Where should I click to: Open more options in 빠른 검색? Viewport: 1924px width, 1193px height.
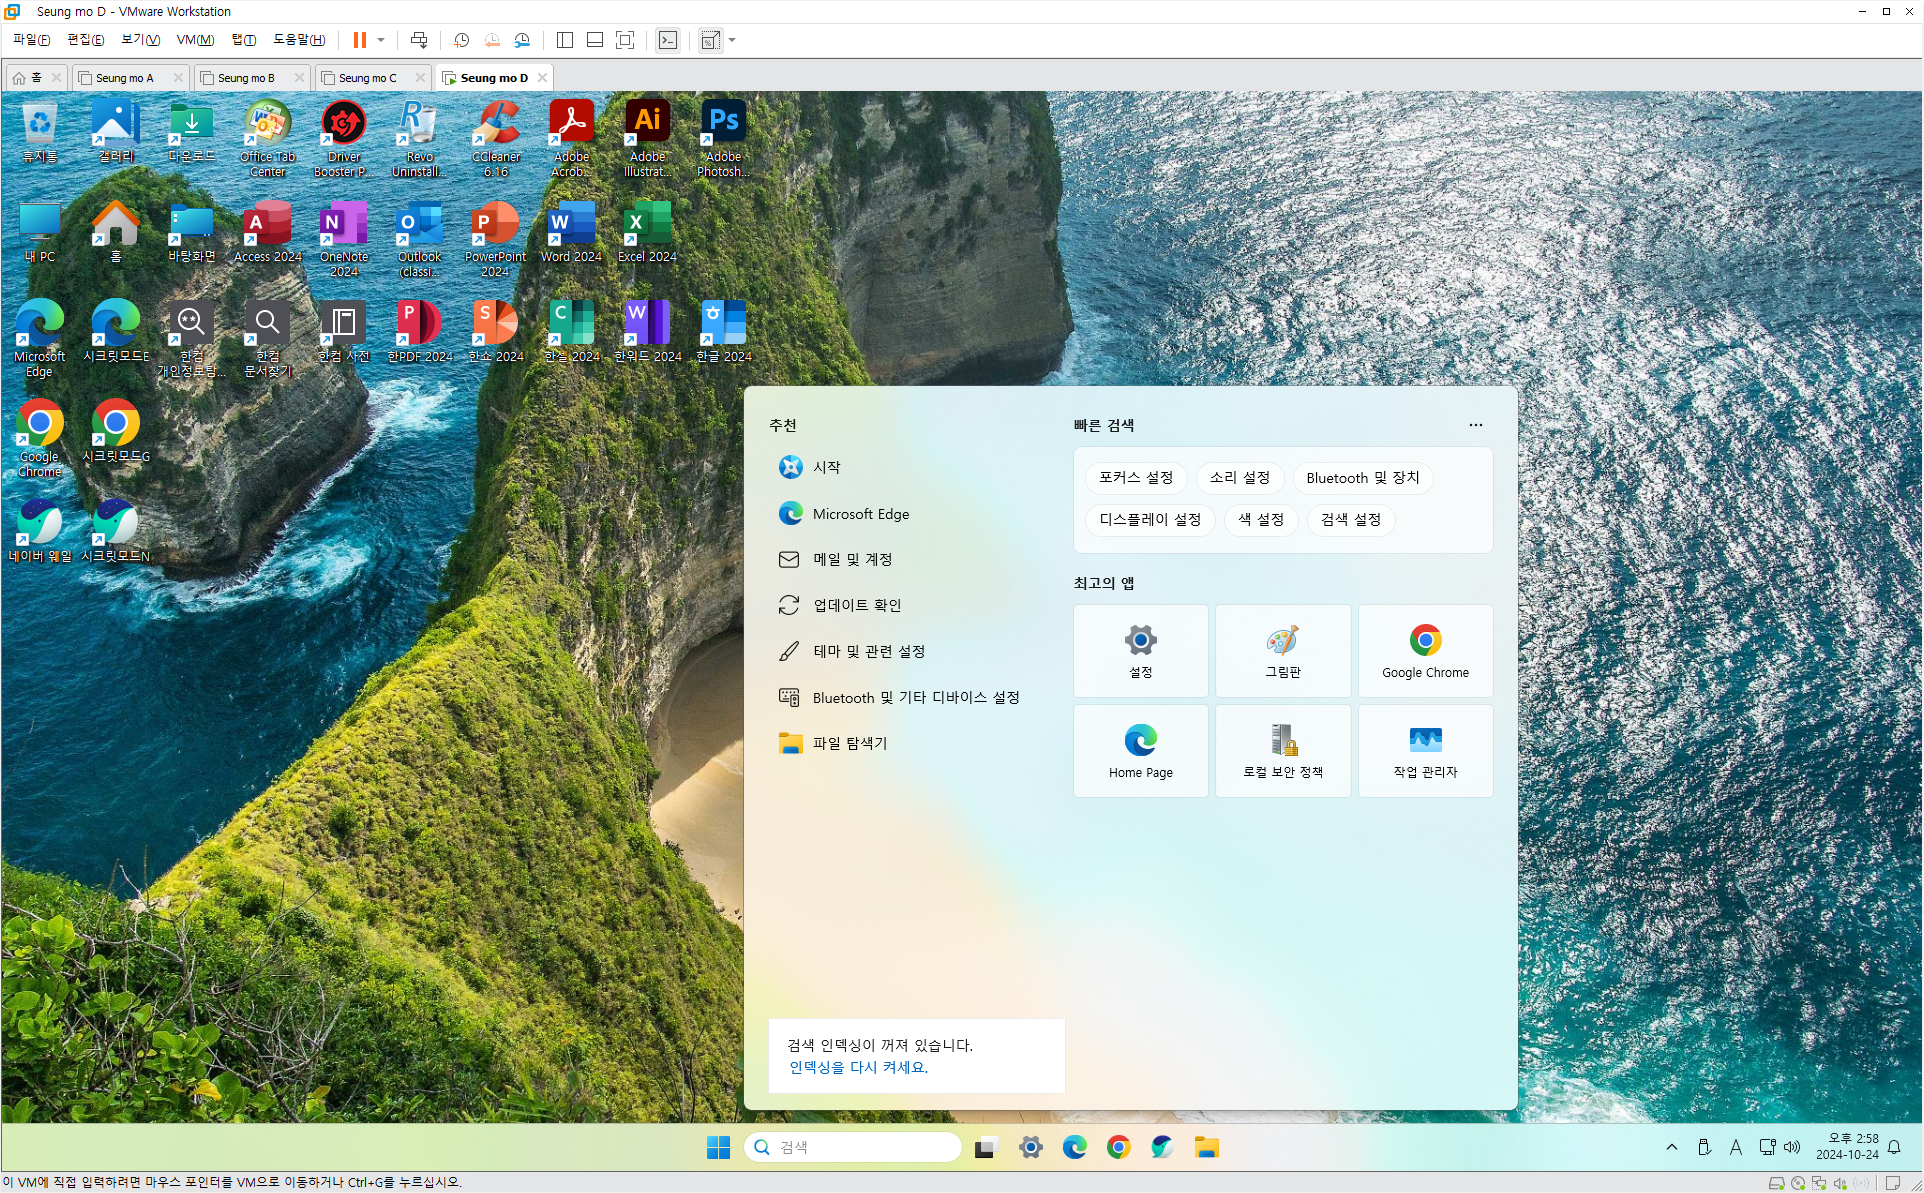(x=1476, y=425)
